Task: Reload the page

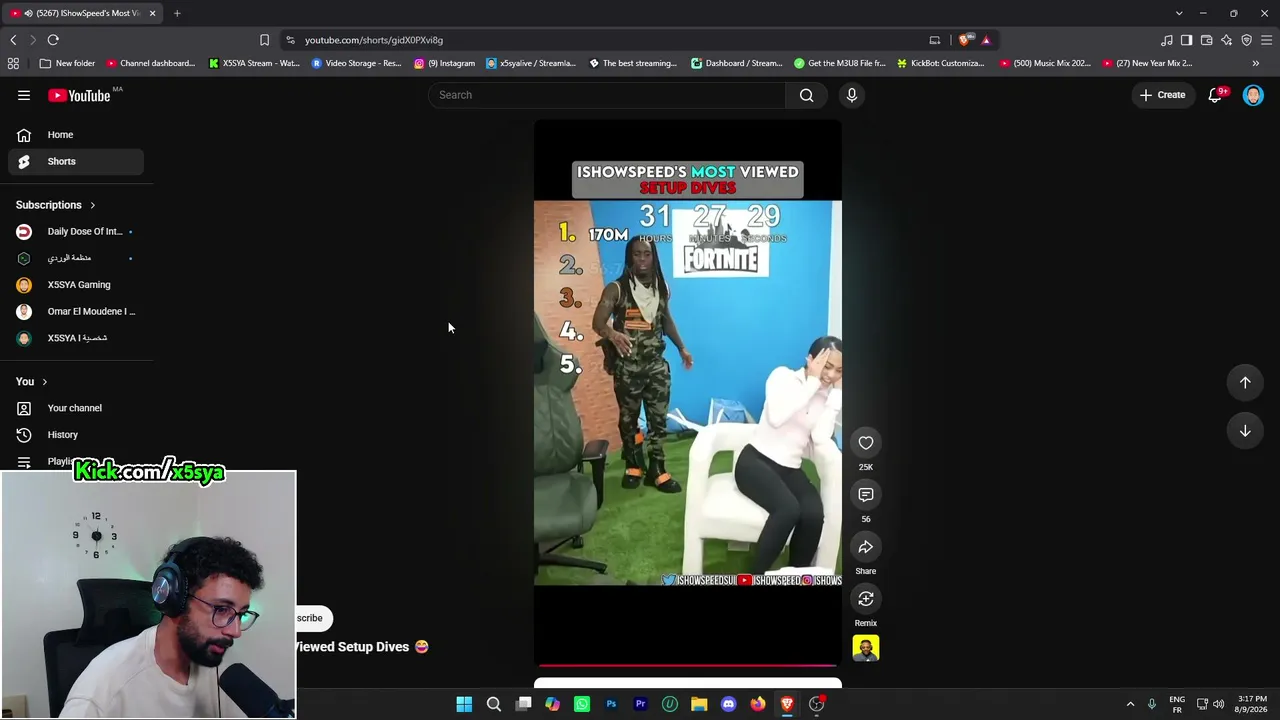Action: tap(53, 40)
